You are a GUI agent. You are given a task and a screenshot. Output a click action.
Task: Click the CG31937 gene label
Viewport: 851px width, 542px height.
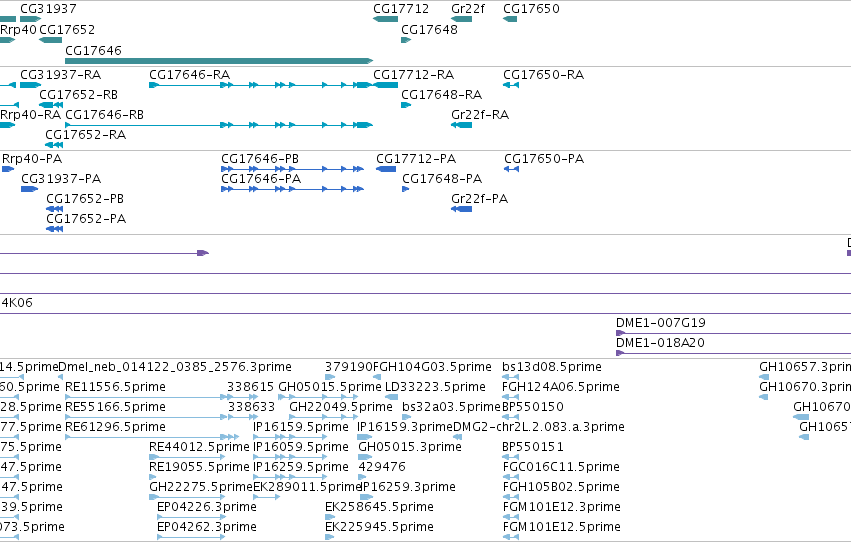point(48,9)
